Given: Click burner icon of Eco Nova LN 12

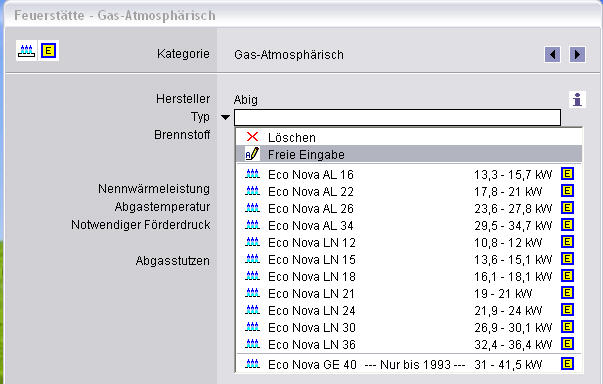Looking at the screenshot, I should pyautogui.click(x=253, y=242).
